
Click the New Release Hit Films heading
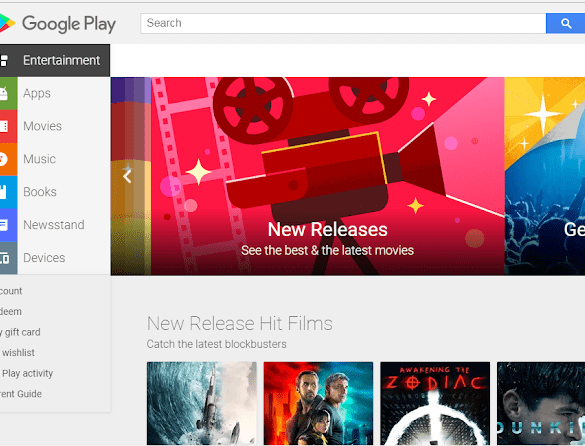[x=240, y=323]
